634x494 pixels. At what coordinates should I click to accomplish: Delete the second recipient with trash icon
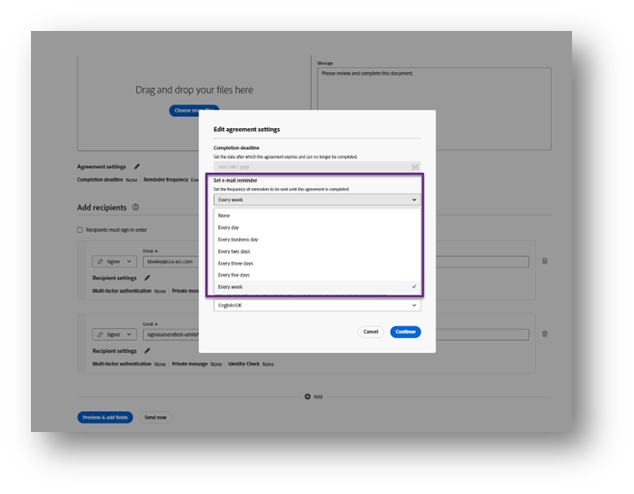pyautogui.click(x=545, y=334)
